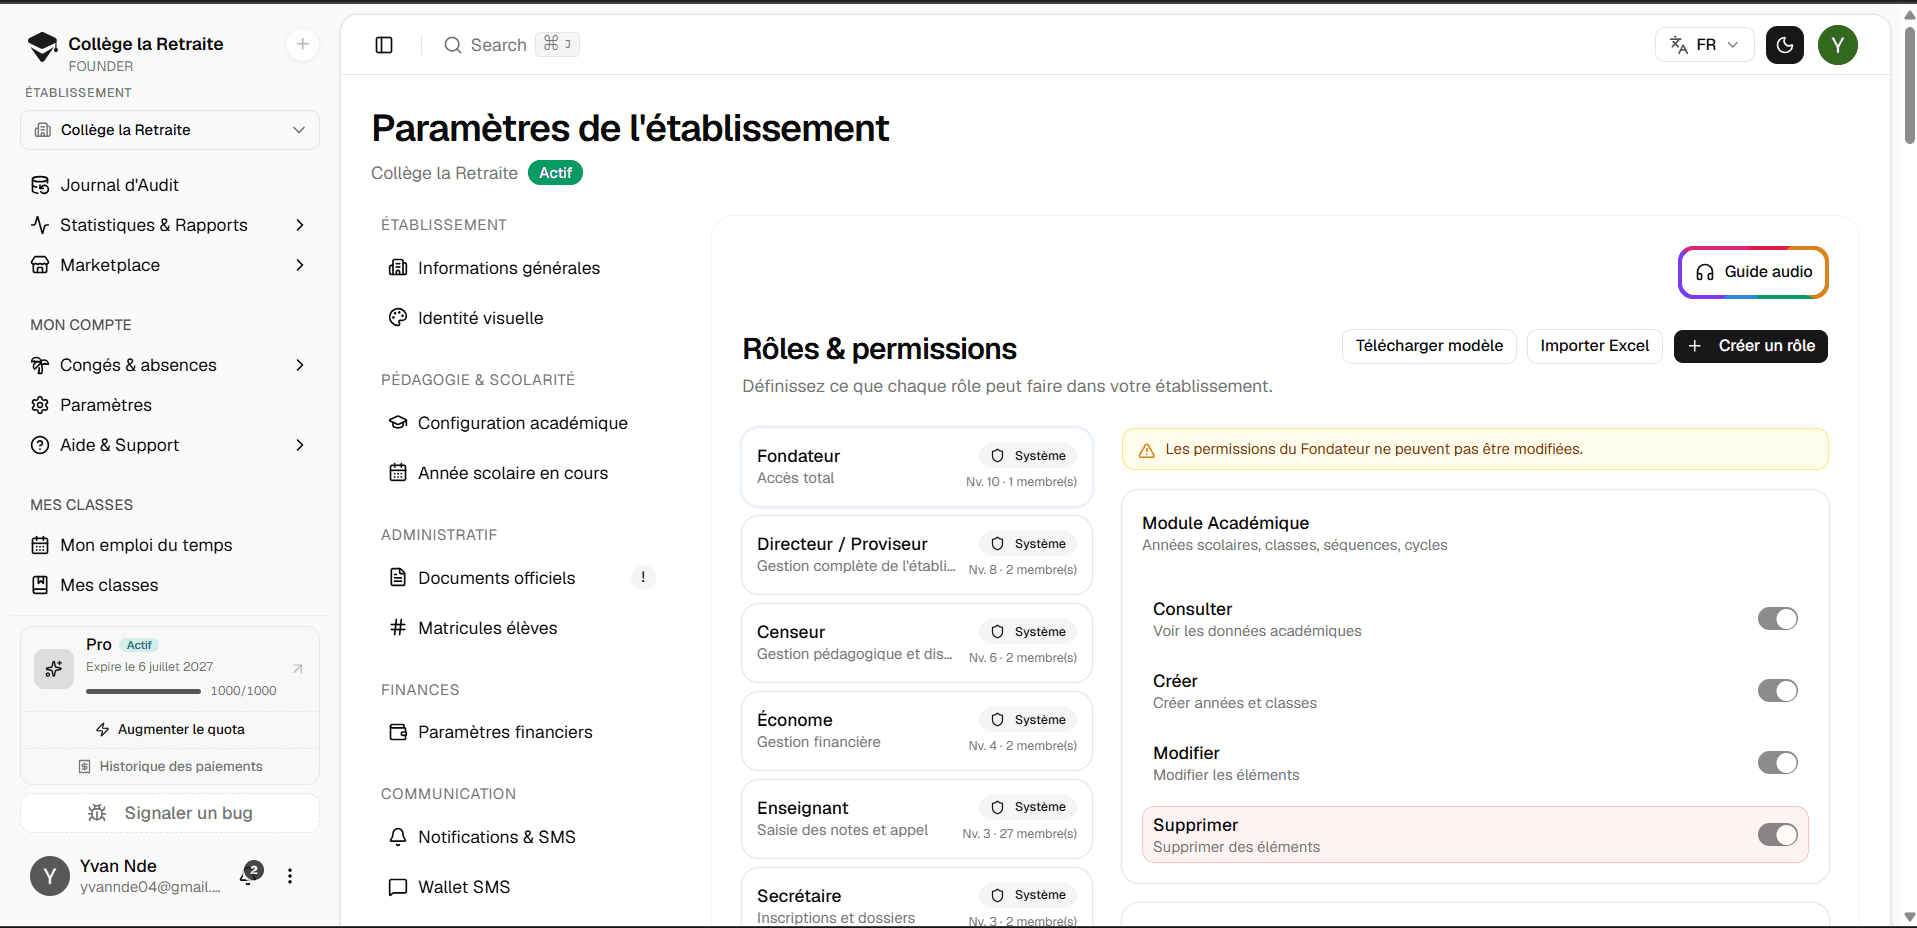Click the sparkle icon in Pro plan card
The image size is (1917, 928).
click(x=54, y=668)
